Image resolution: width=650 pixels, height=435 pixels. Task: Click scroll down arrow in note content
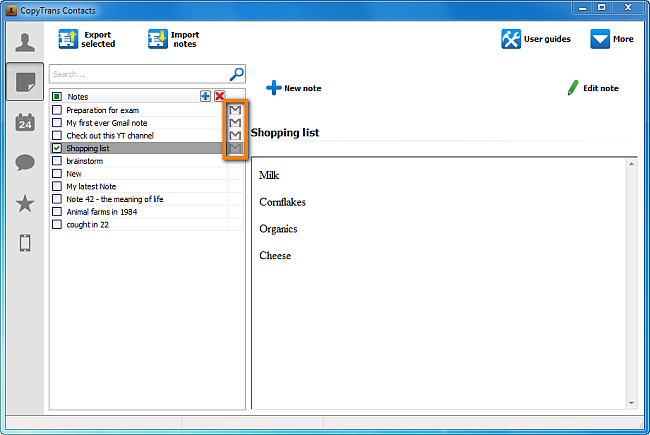[631, 403]
